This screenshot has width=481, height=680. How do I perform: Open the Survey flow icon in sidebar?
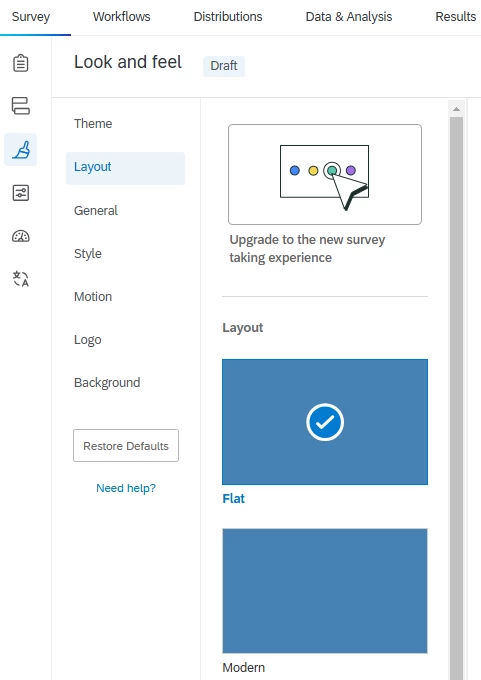click(x=20, y=106)
